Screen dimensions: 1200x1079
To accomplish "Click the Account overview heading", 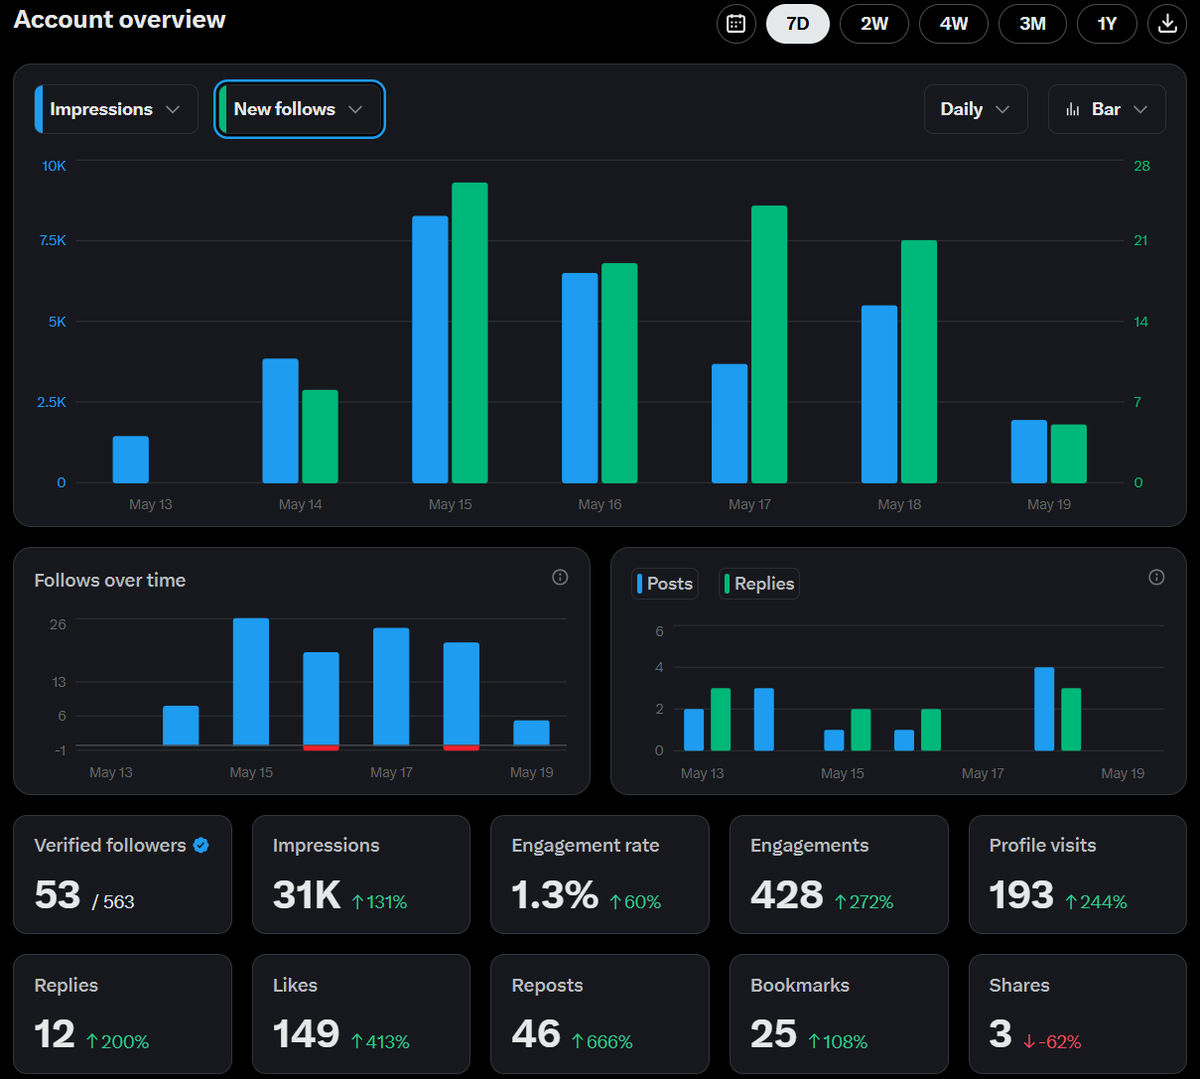I will click(x=120, y=20).
